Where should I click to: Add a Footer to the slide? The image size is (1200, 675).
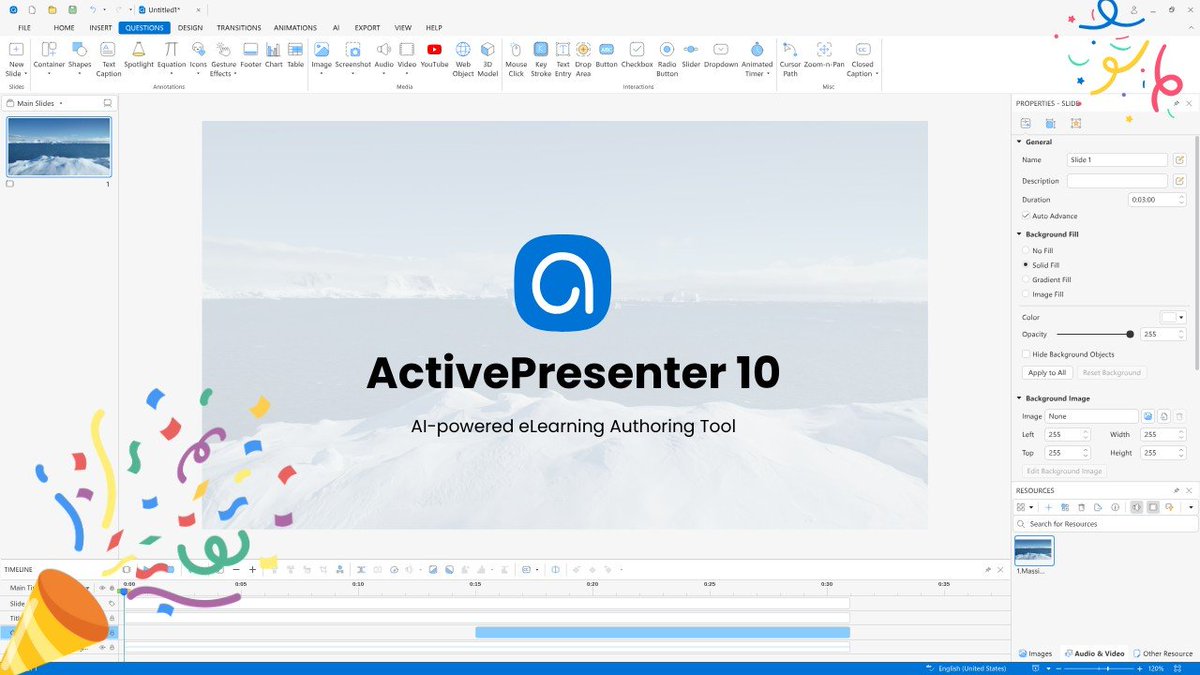250,55
